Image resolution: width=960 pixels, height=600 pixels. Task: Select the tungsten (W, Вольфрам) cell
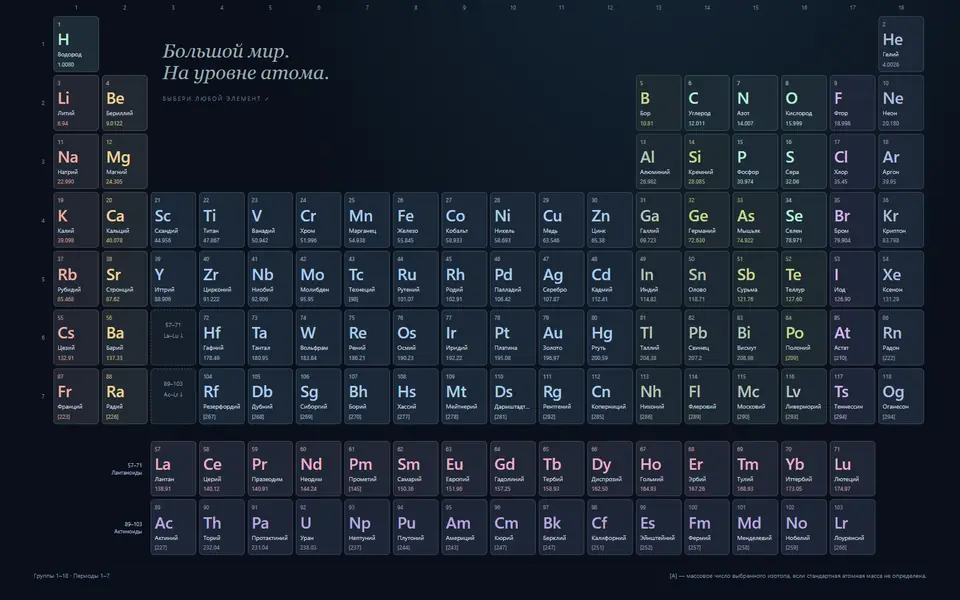point(318,337)
